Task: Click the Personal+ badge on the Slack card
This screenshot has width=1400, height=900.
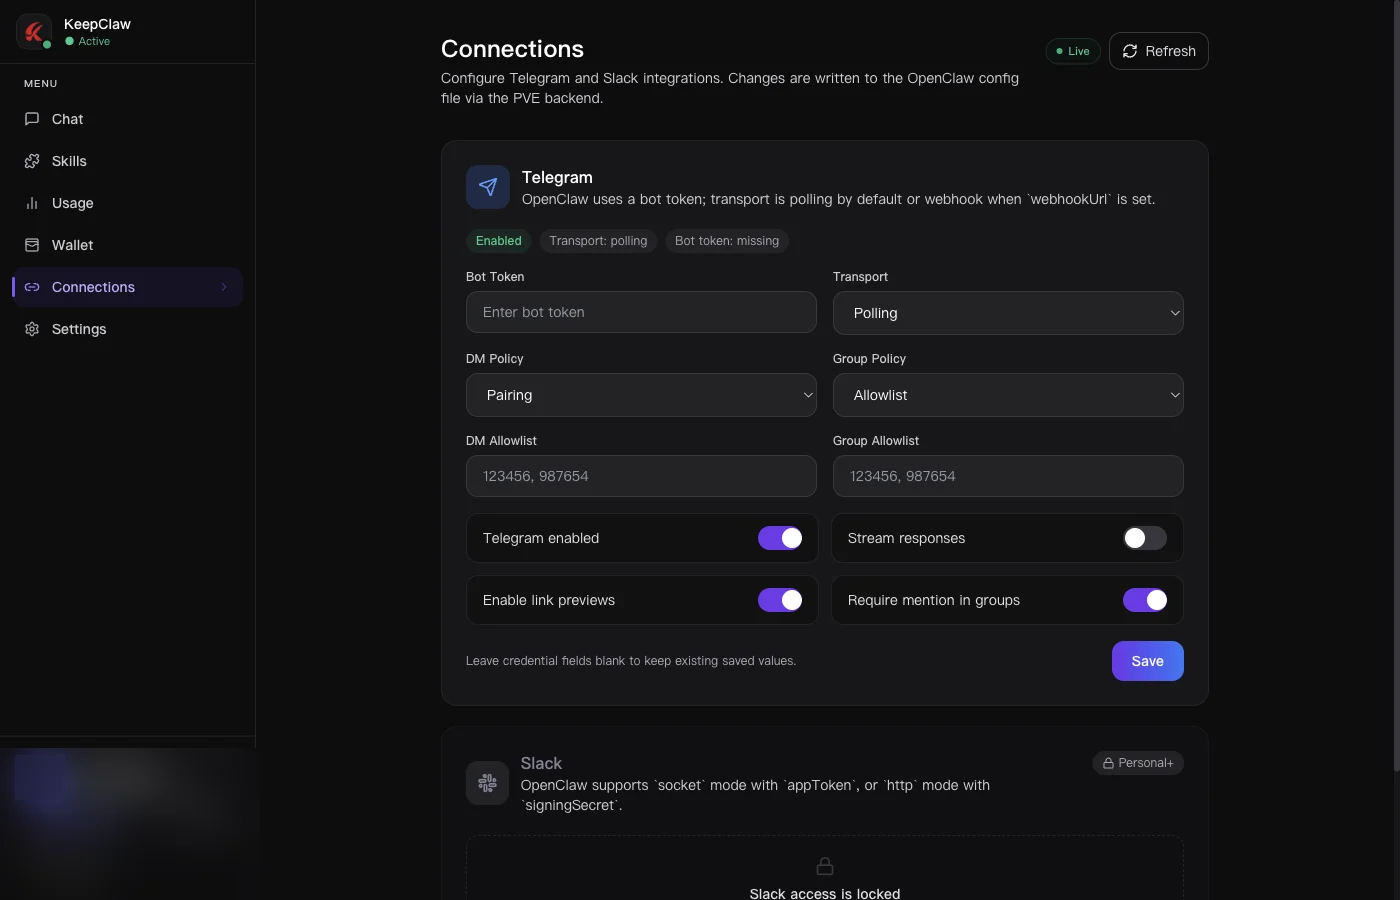Action: tap(1138, 763)
